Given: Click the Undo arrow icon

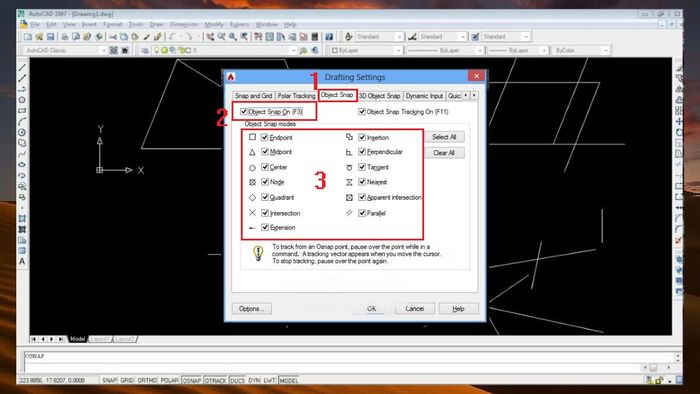Looking at the screenshot, I should click(x=172, y=37).
